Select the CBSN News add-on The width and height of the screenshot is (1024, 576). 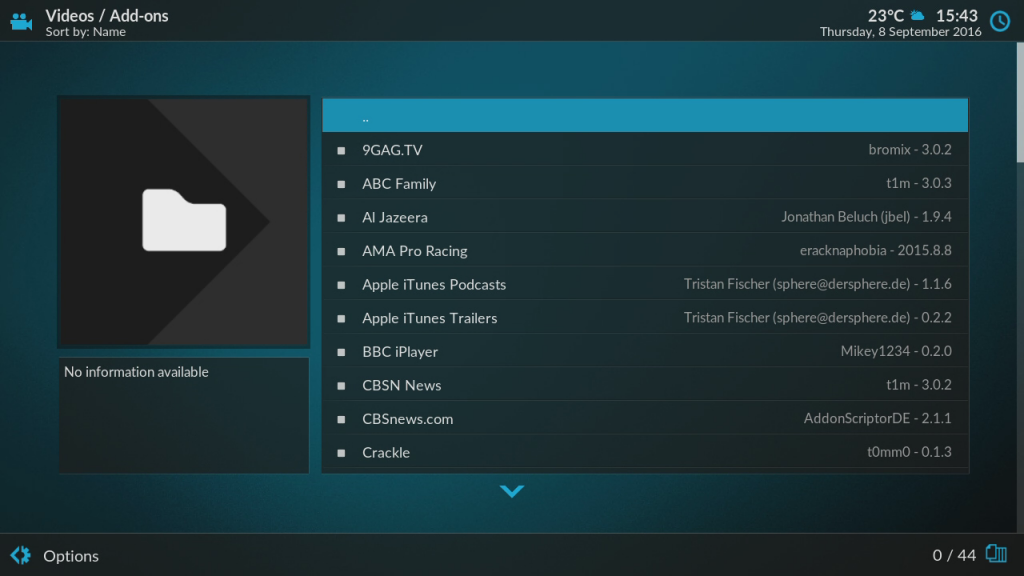click(x=645, y=385)
